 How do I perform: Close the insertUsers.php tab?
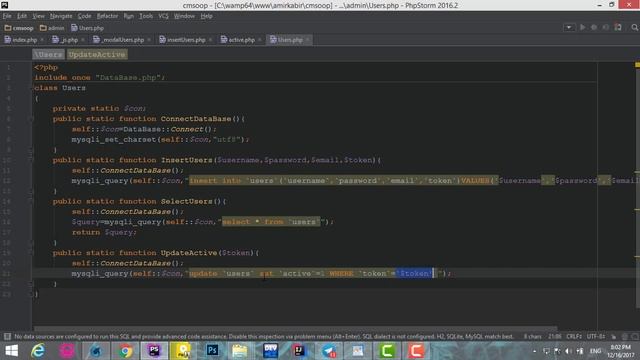[x=210, y=40]
